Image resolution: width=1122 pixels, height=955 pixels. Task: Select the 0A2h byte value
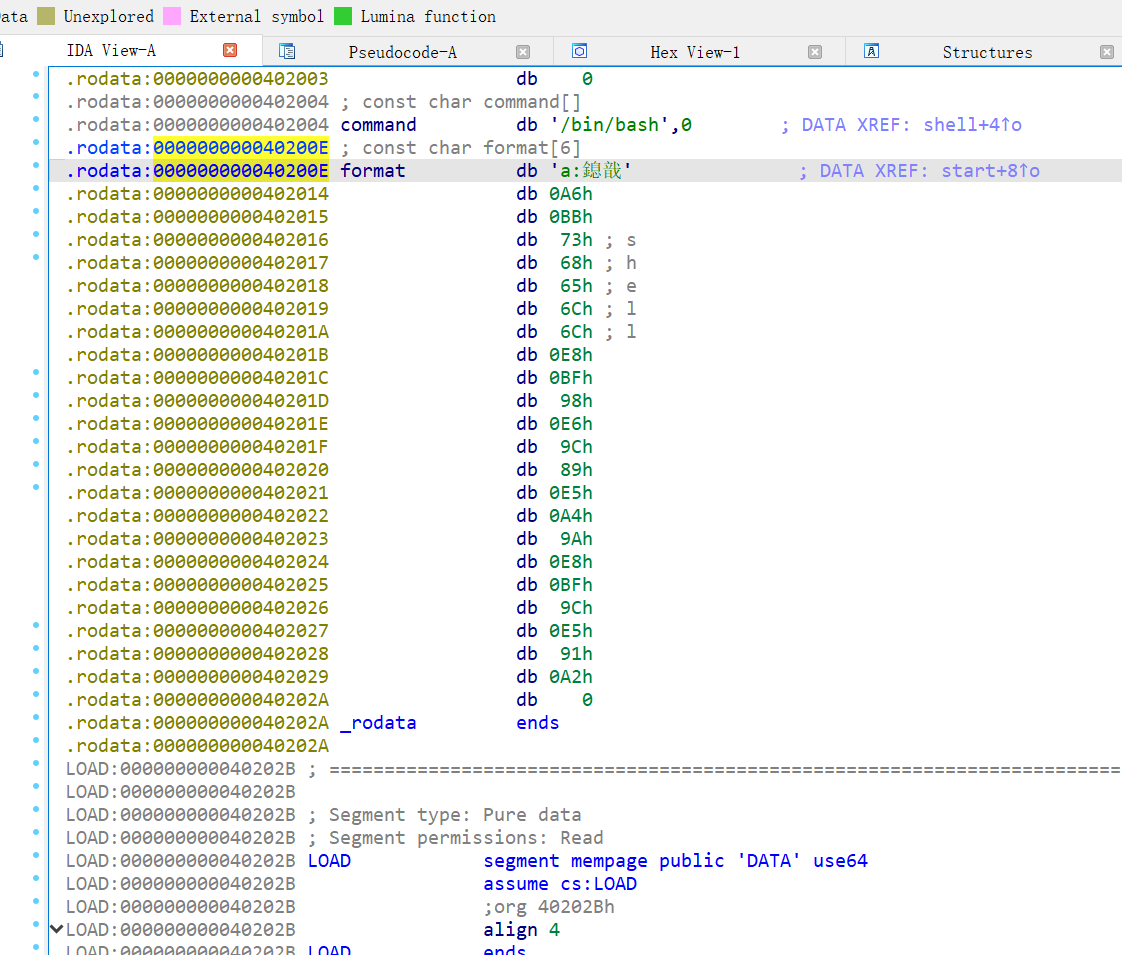(x=571, y=677)
